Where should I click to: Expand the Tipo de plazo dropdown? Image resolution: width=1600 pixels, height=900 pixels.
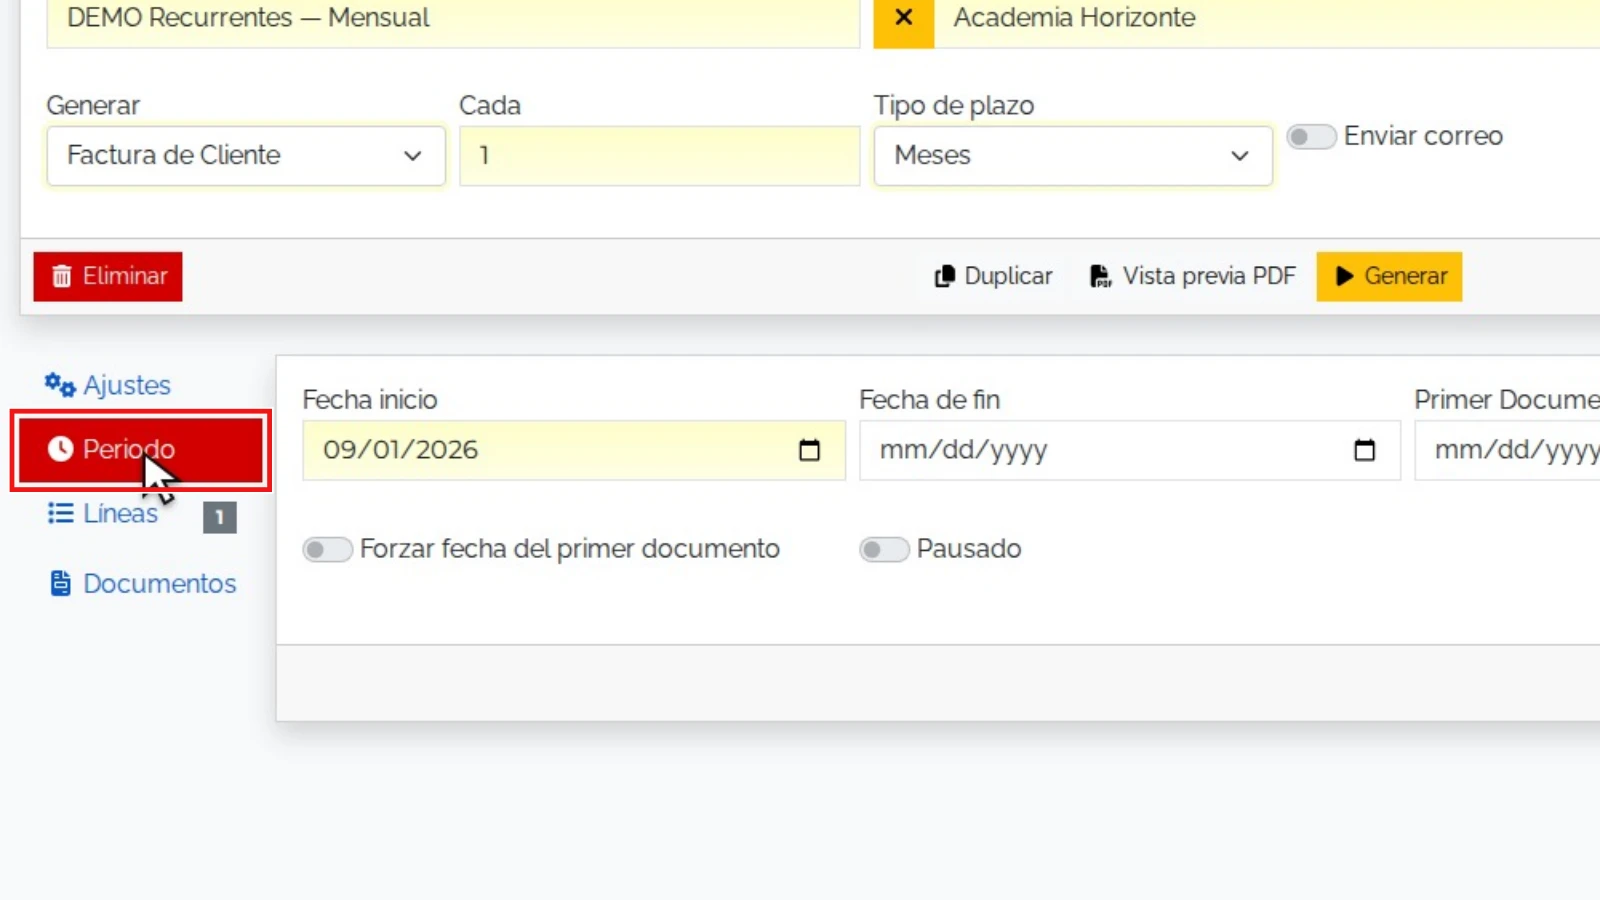click(x=1073, y=156)
